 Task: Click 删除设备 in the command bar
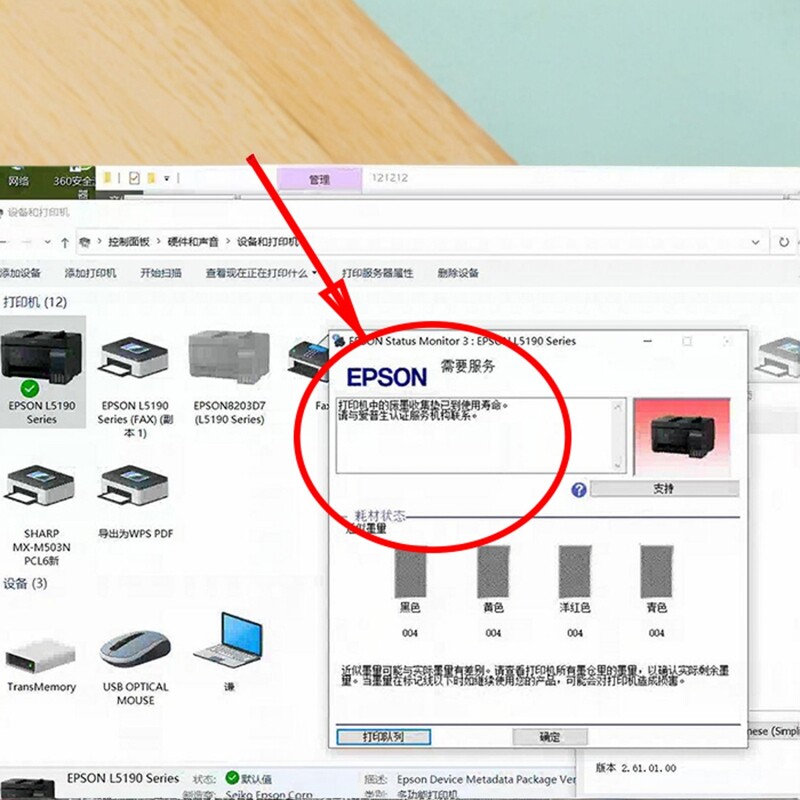(458, 273)
